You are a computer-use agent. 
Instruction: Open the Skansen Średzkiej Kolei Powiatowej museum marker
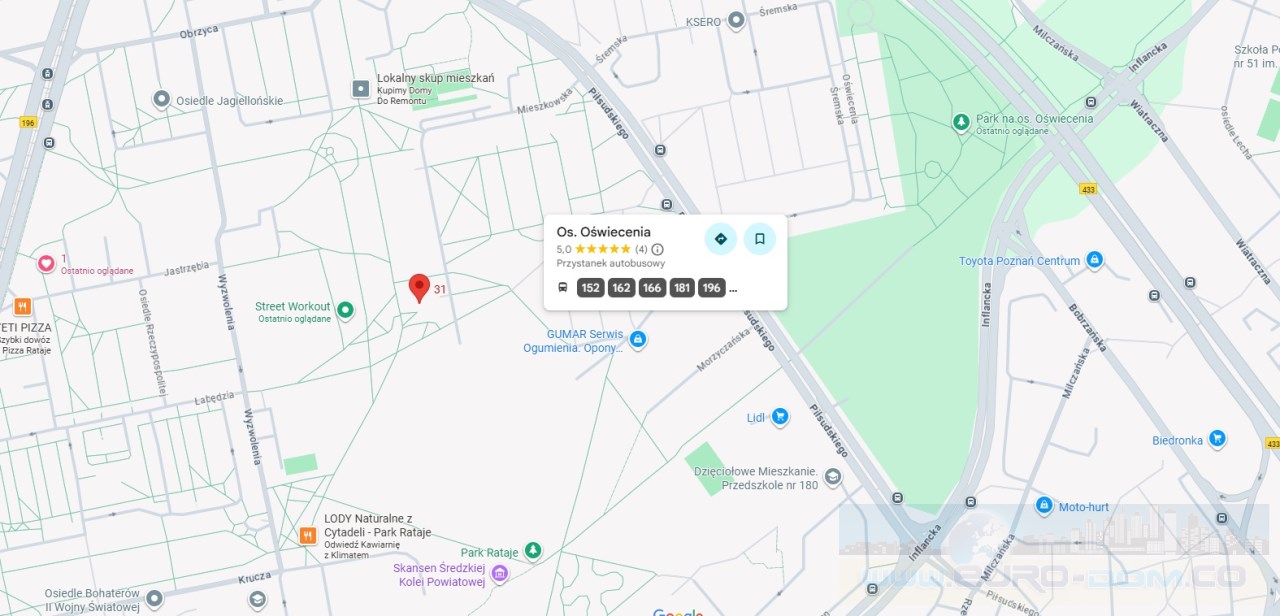click(500, 574)
